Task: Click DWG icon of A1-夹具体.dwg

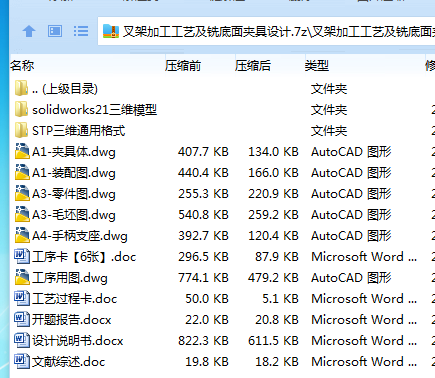Action: click(x=22, y=151)
